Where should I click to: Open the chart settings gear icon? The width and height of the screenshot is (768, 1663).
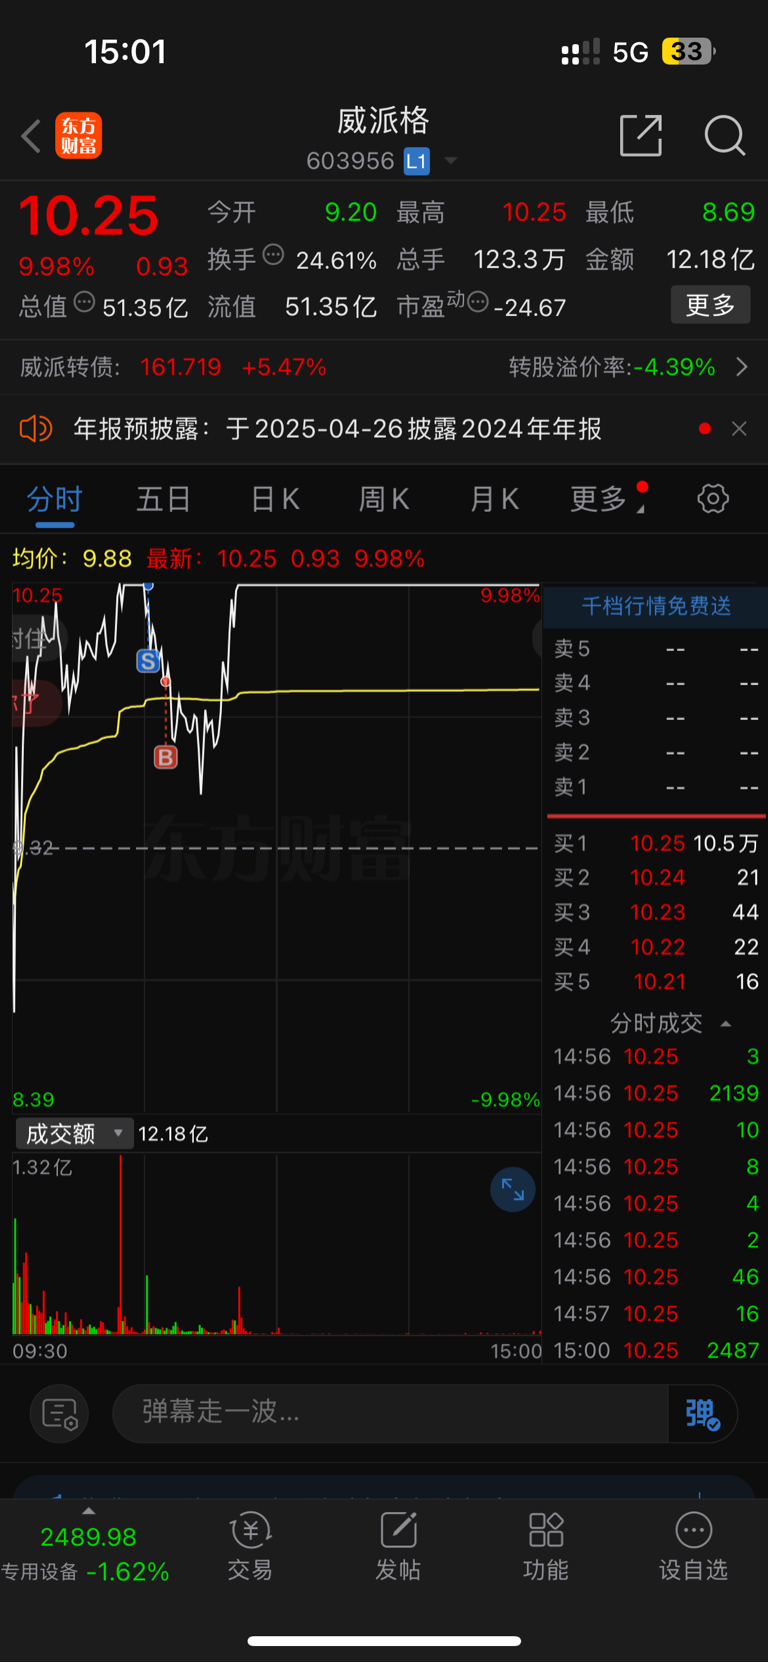click(713, 498)
